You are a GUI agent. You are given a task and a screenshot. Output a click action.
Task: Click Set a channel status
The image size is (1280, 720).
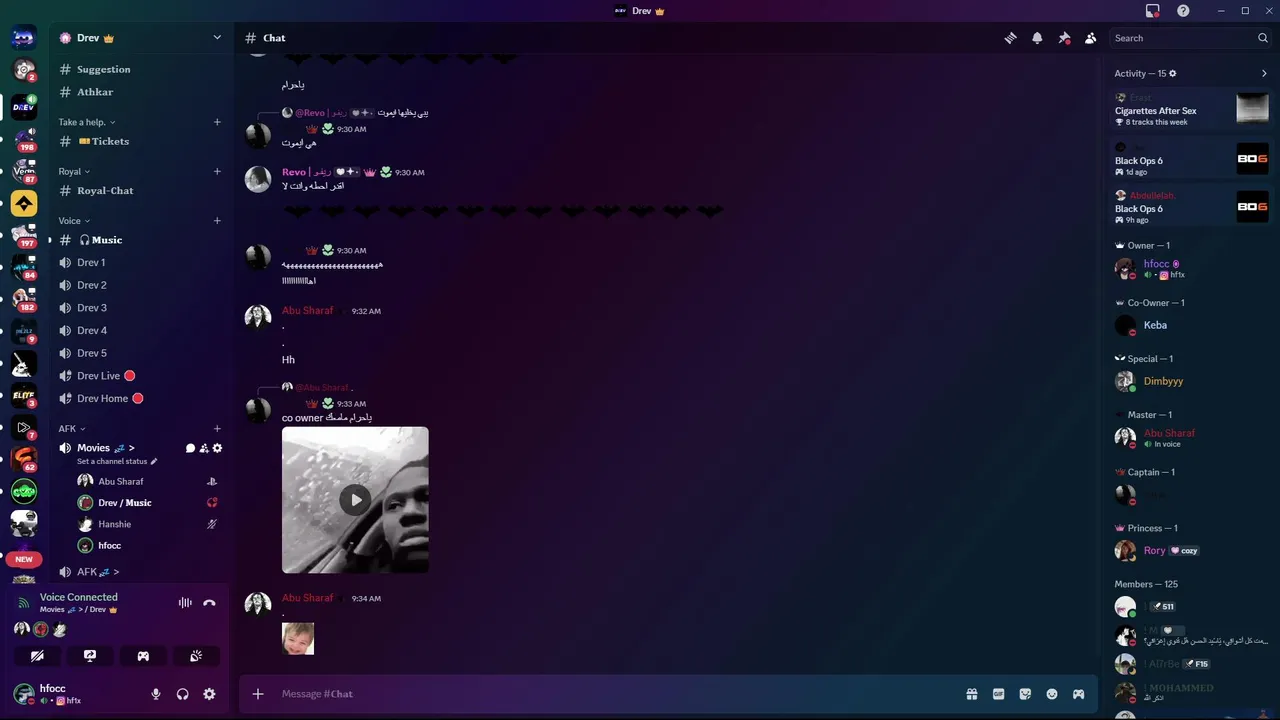[x=117, y=461]
